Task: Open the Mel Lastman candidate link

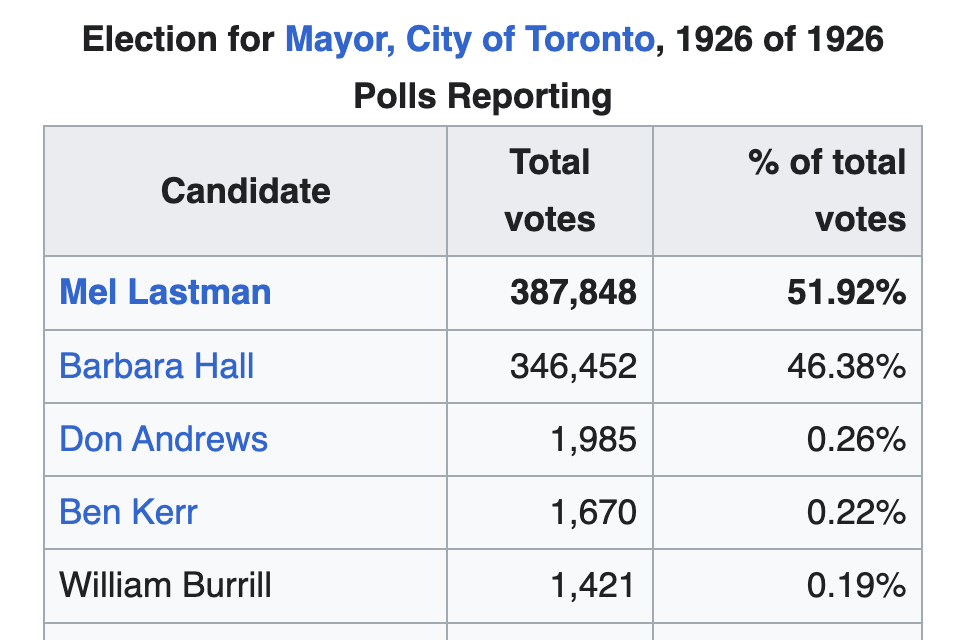Action: point(165,292)
